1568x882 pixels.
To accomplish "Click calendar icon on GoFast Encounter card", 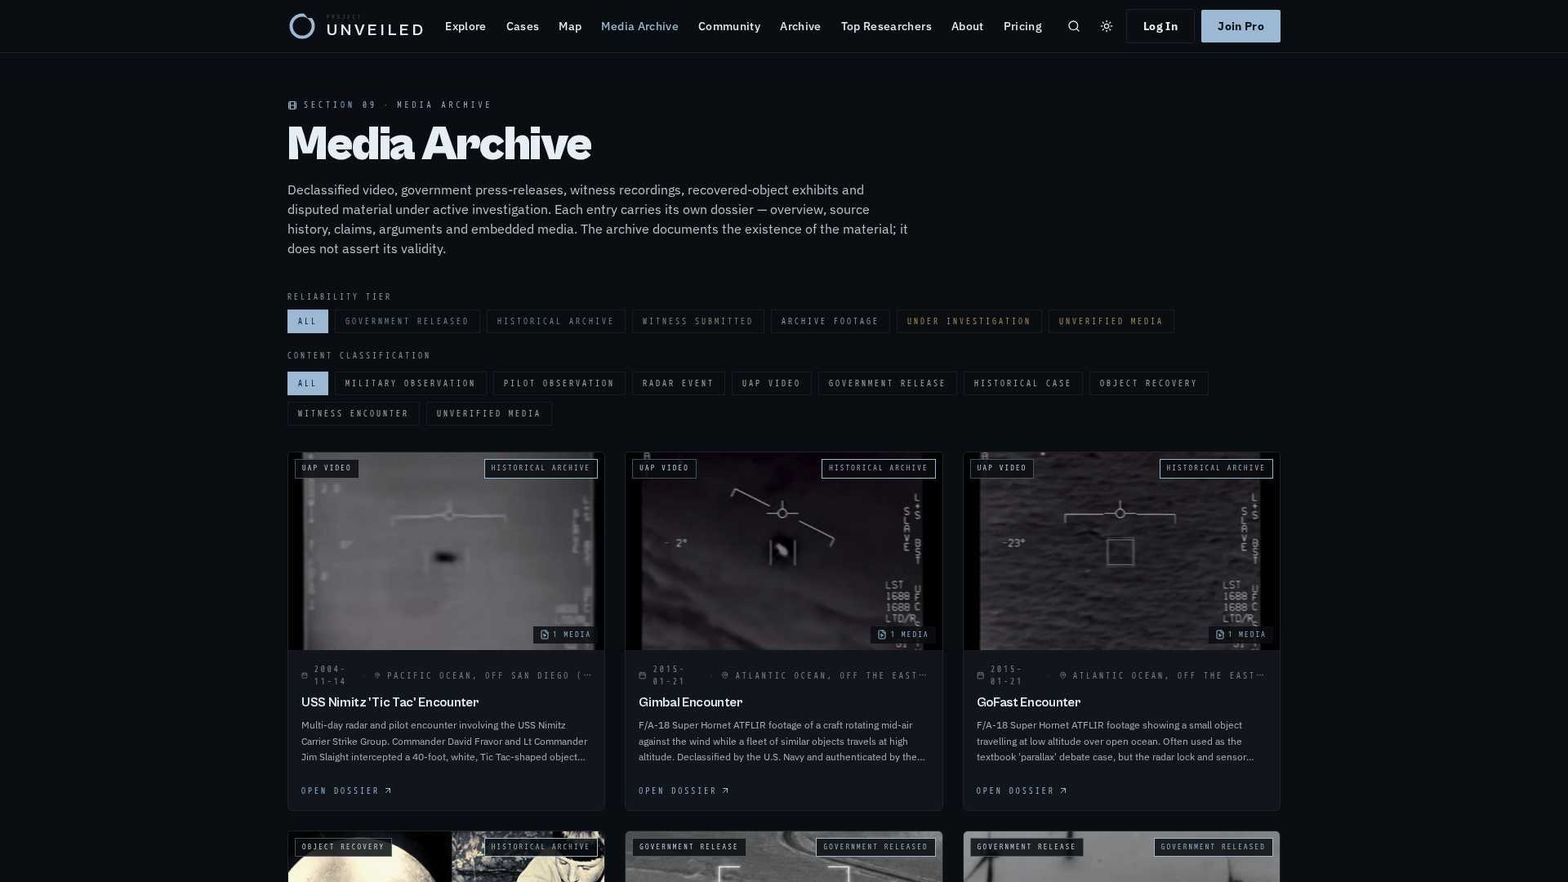I will pos(980,675).
